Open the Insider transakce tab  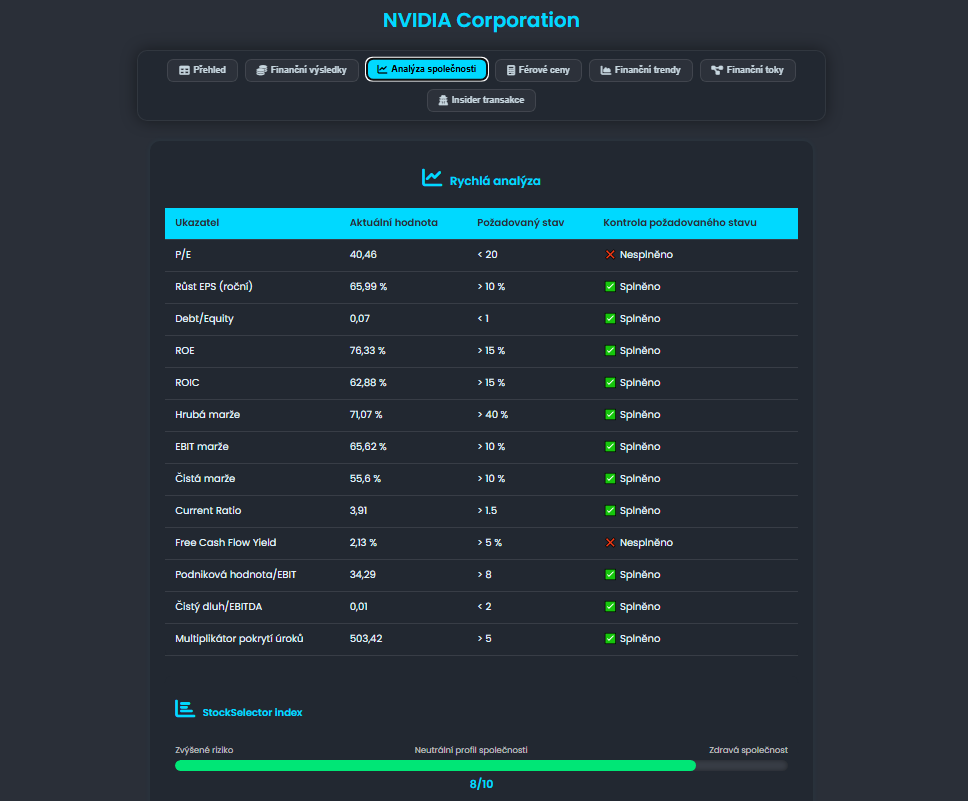point(482,100)
